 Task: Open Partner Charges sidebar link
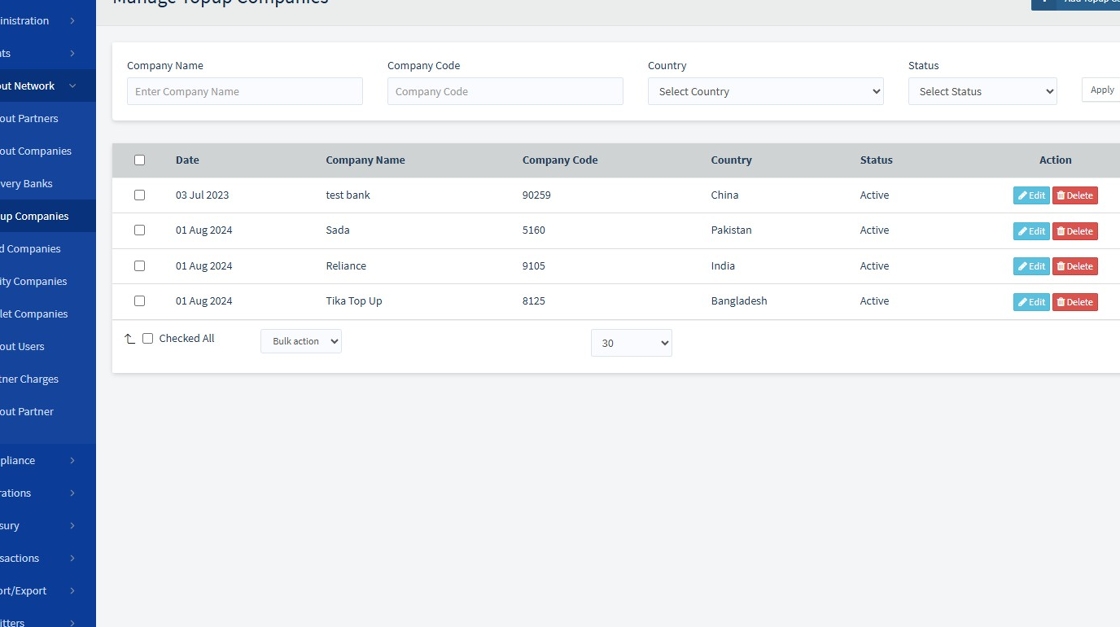30,380
